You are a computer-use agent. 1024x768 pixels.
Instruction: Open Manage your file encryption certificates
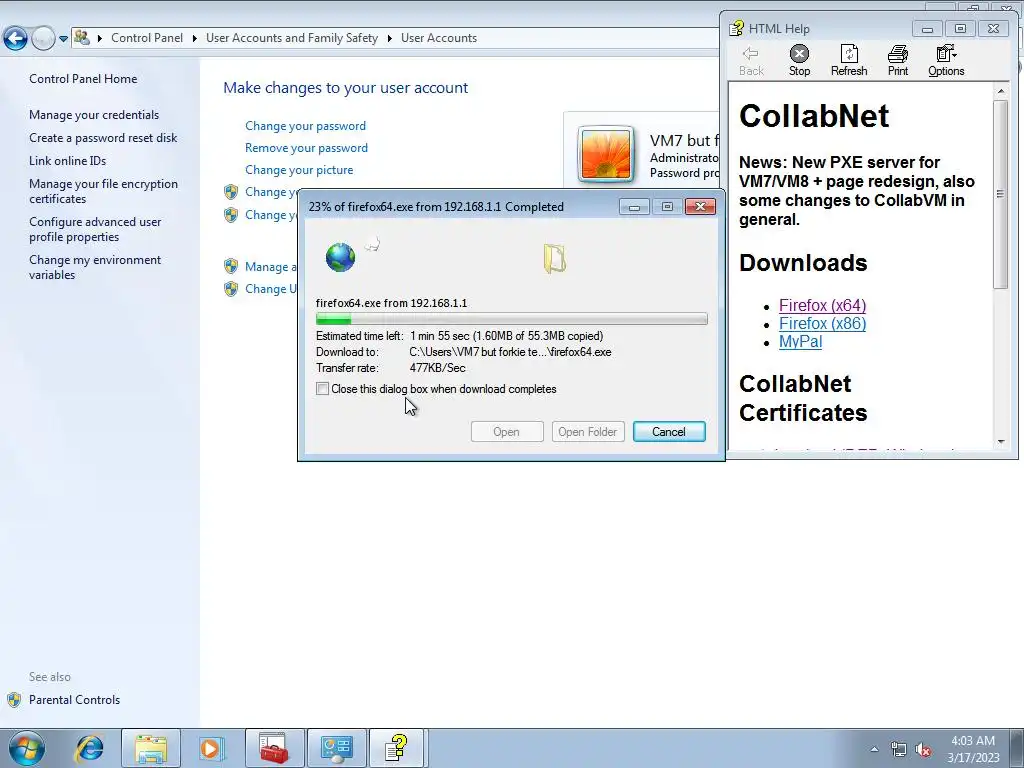pos(103,191)
